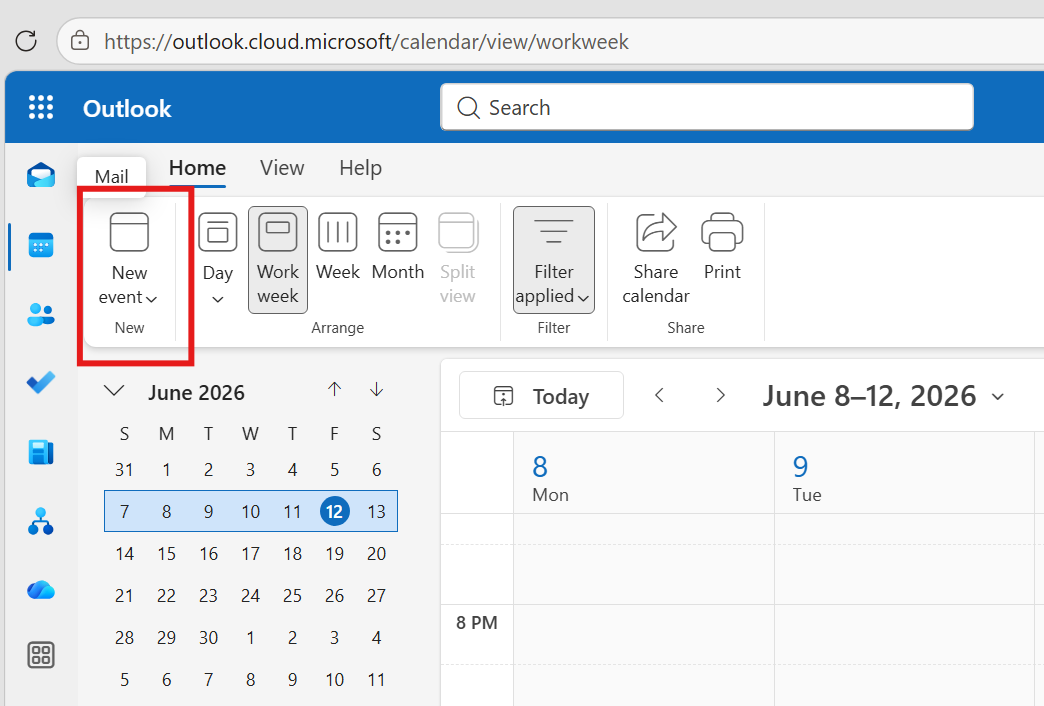Click inside the Search box
Image resolution: width=1044 pixels, height=706 pixels.
click(x=706, y=107)
